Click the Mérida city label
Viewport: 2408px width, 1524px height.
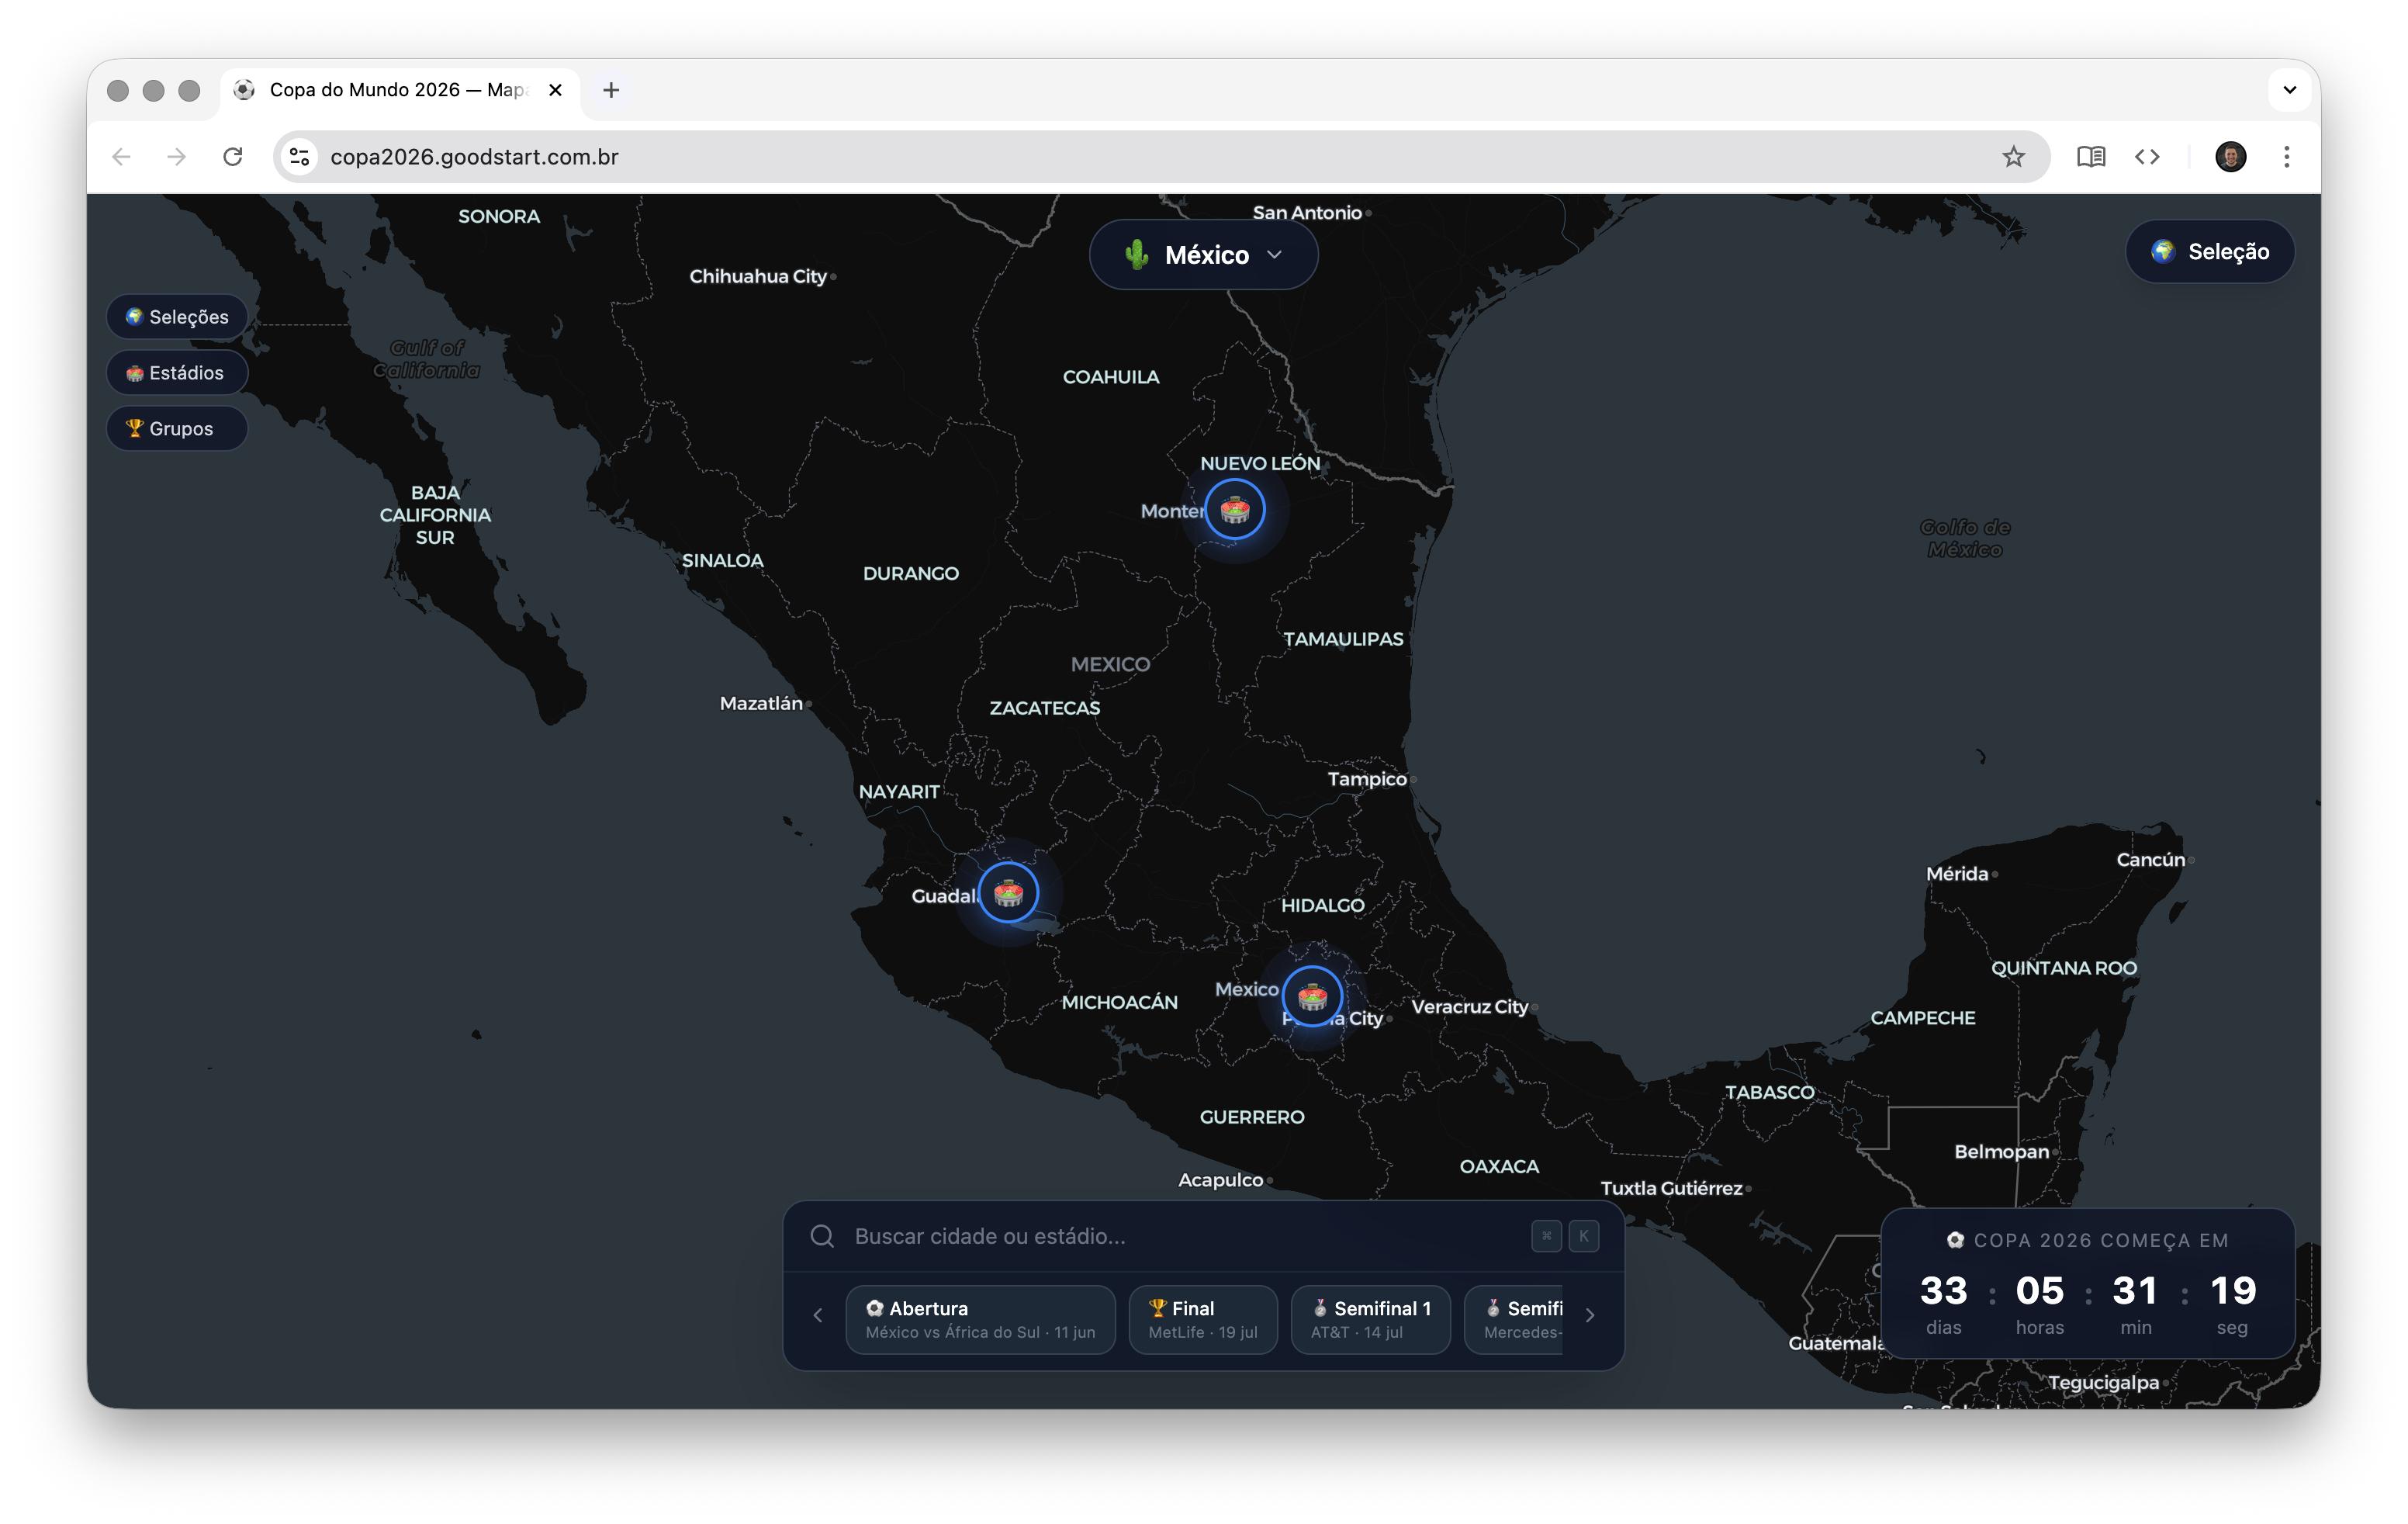coord(1957,874)
